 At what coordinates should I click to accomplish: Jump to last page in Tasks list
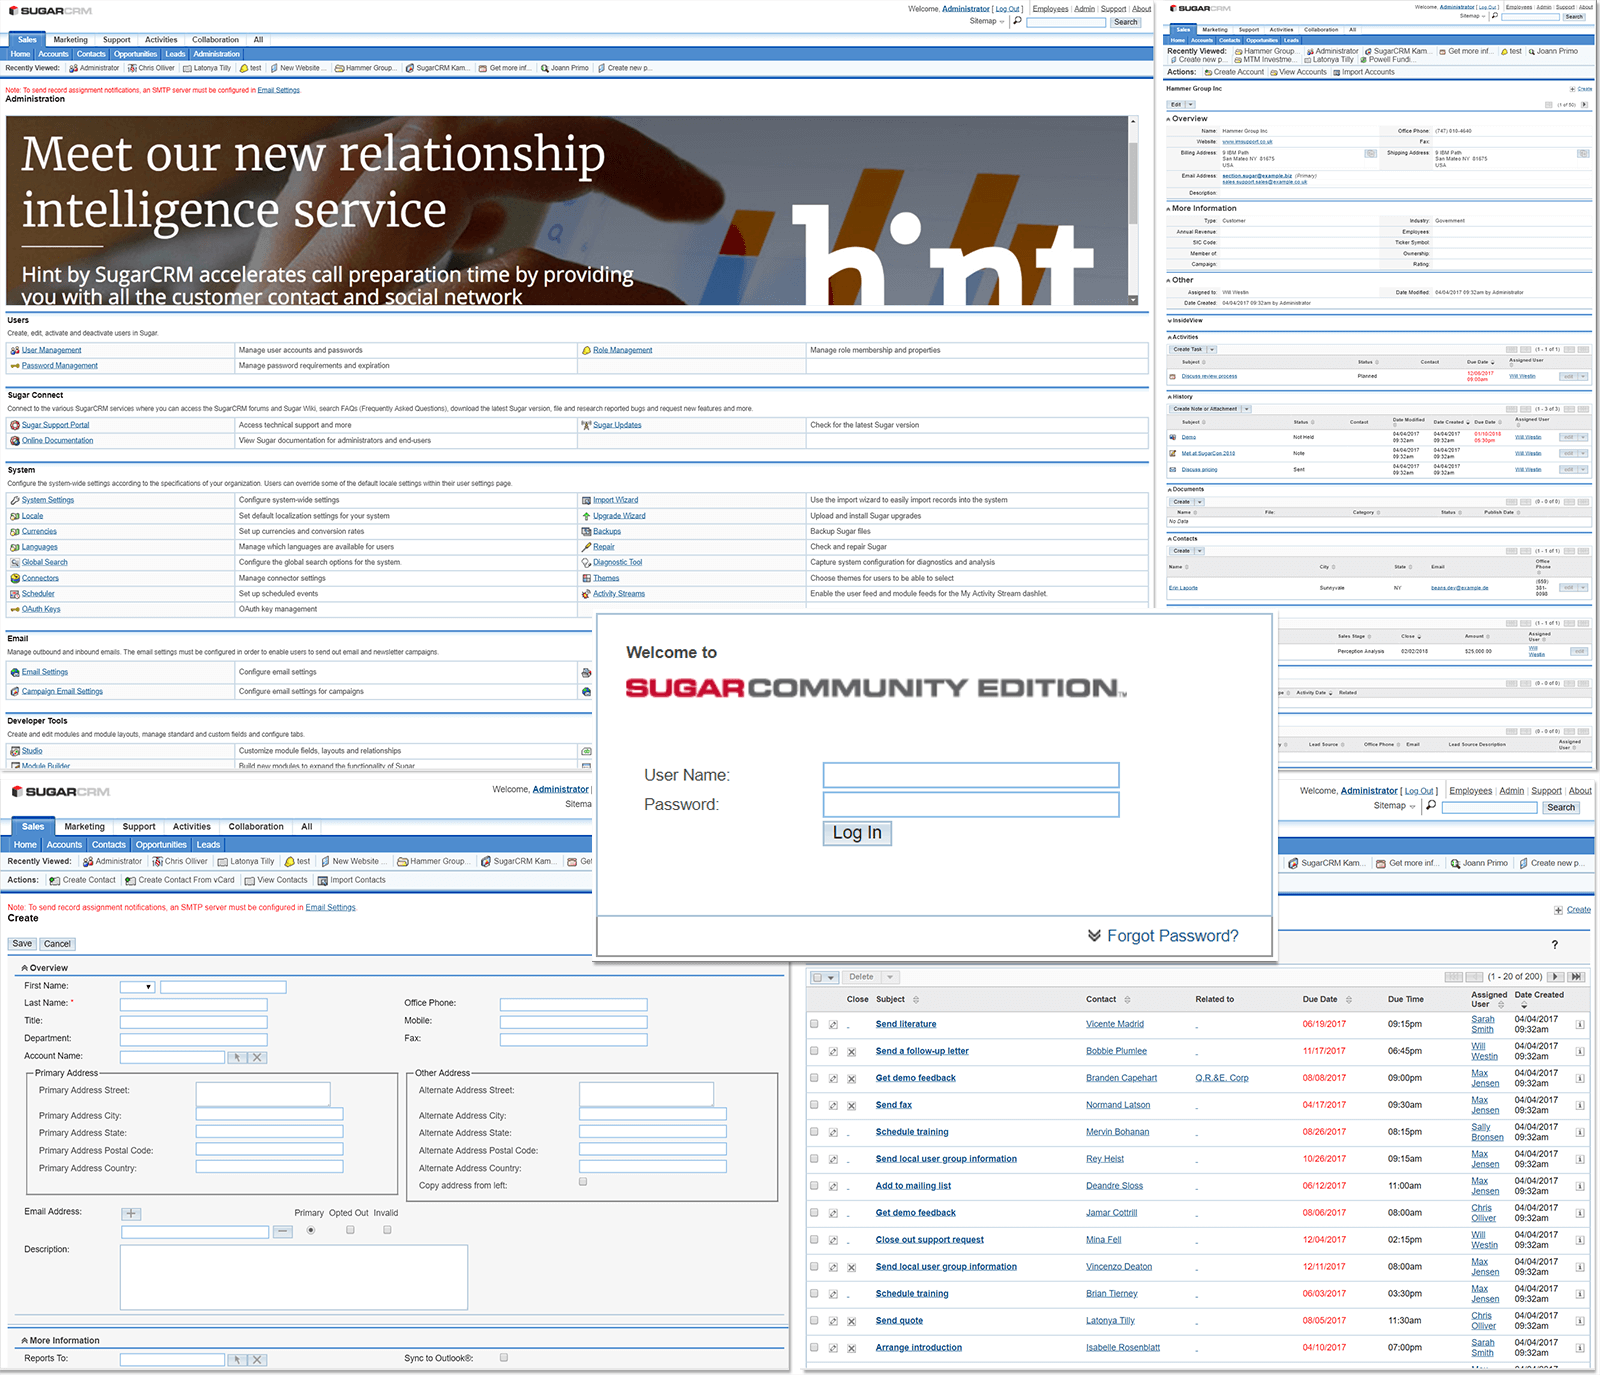(x=1577, y=977)
